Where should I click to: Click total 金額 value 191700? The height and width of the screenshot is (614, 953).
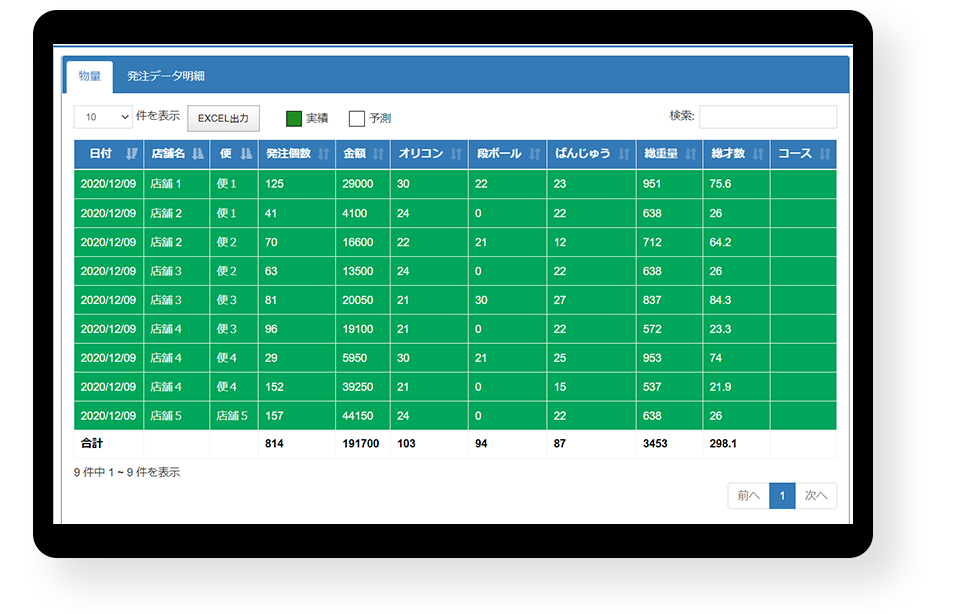360,444
